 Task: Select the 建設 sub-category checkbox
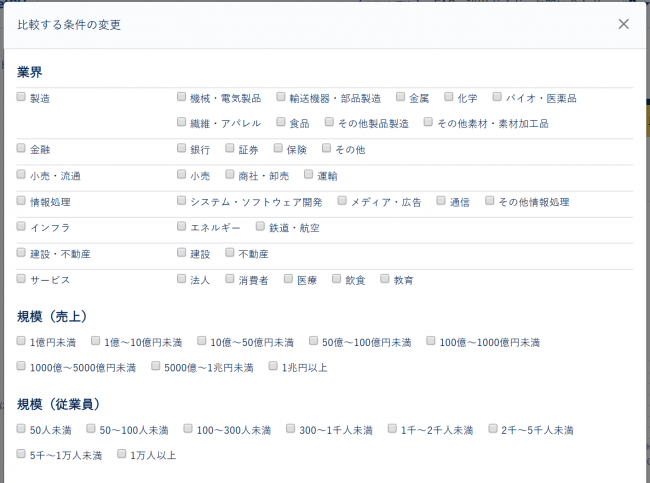[x=181, y=252]
